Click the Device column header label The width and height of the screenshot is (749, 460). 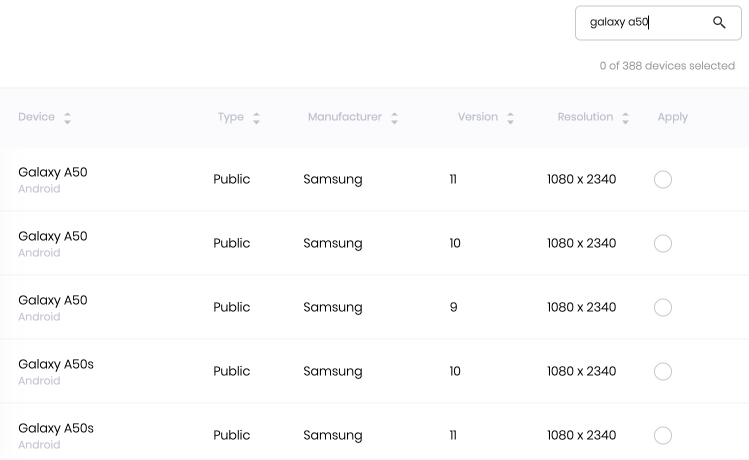click(x=36, y=117)
